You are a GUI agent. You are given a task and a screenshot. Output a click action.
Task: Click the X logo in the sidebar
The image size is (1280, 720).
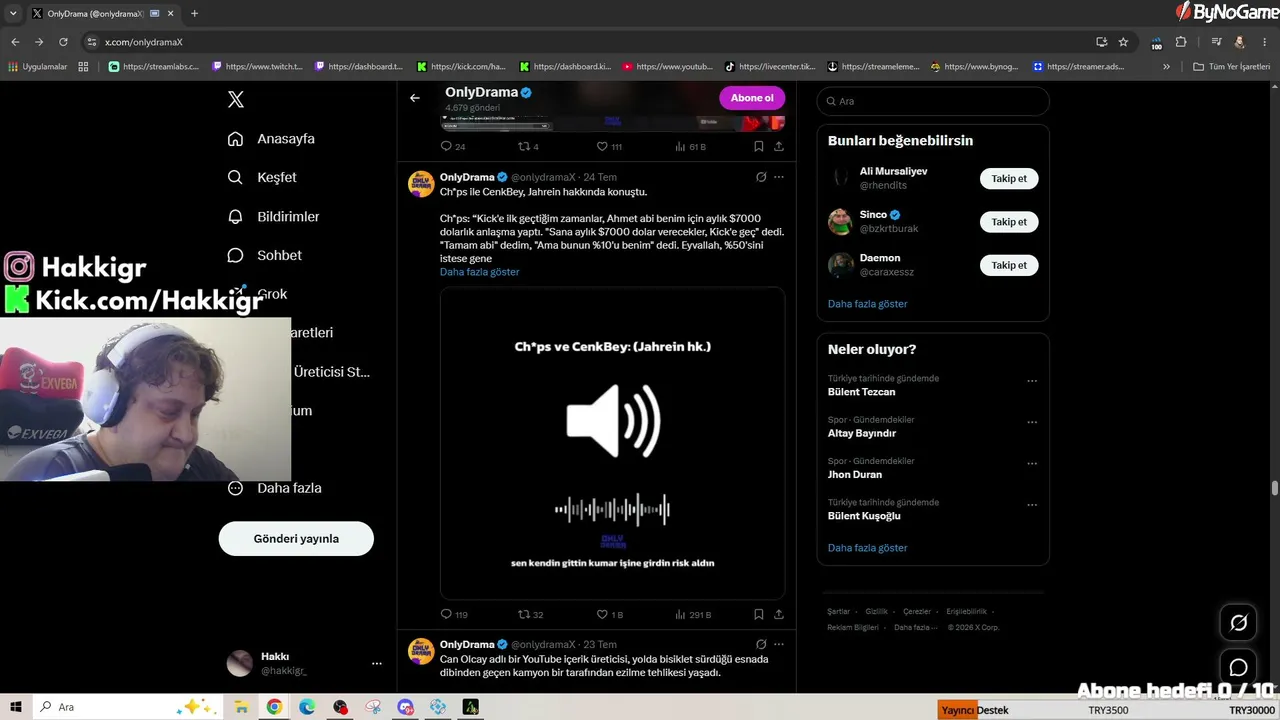[x=236, y=99]
